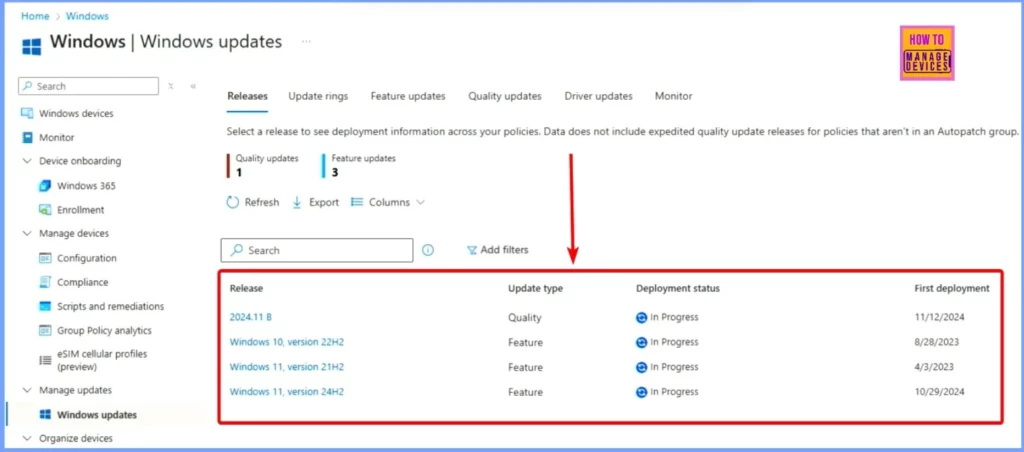
Task: Click the Windows updates sidebar icon
Action: [45, 415]
